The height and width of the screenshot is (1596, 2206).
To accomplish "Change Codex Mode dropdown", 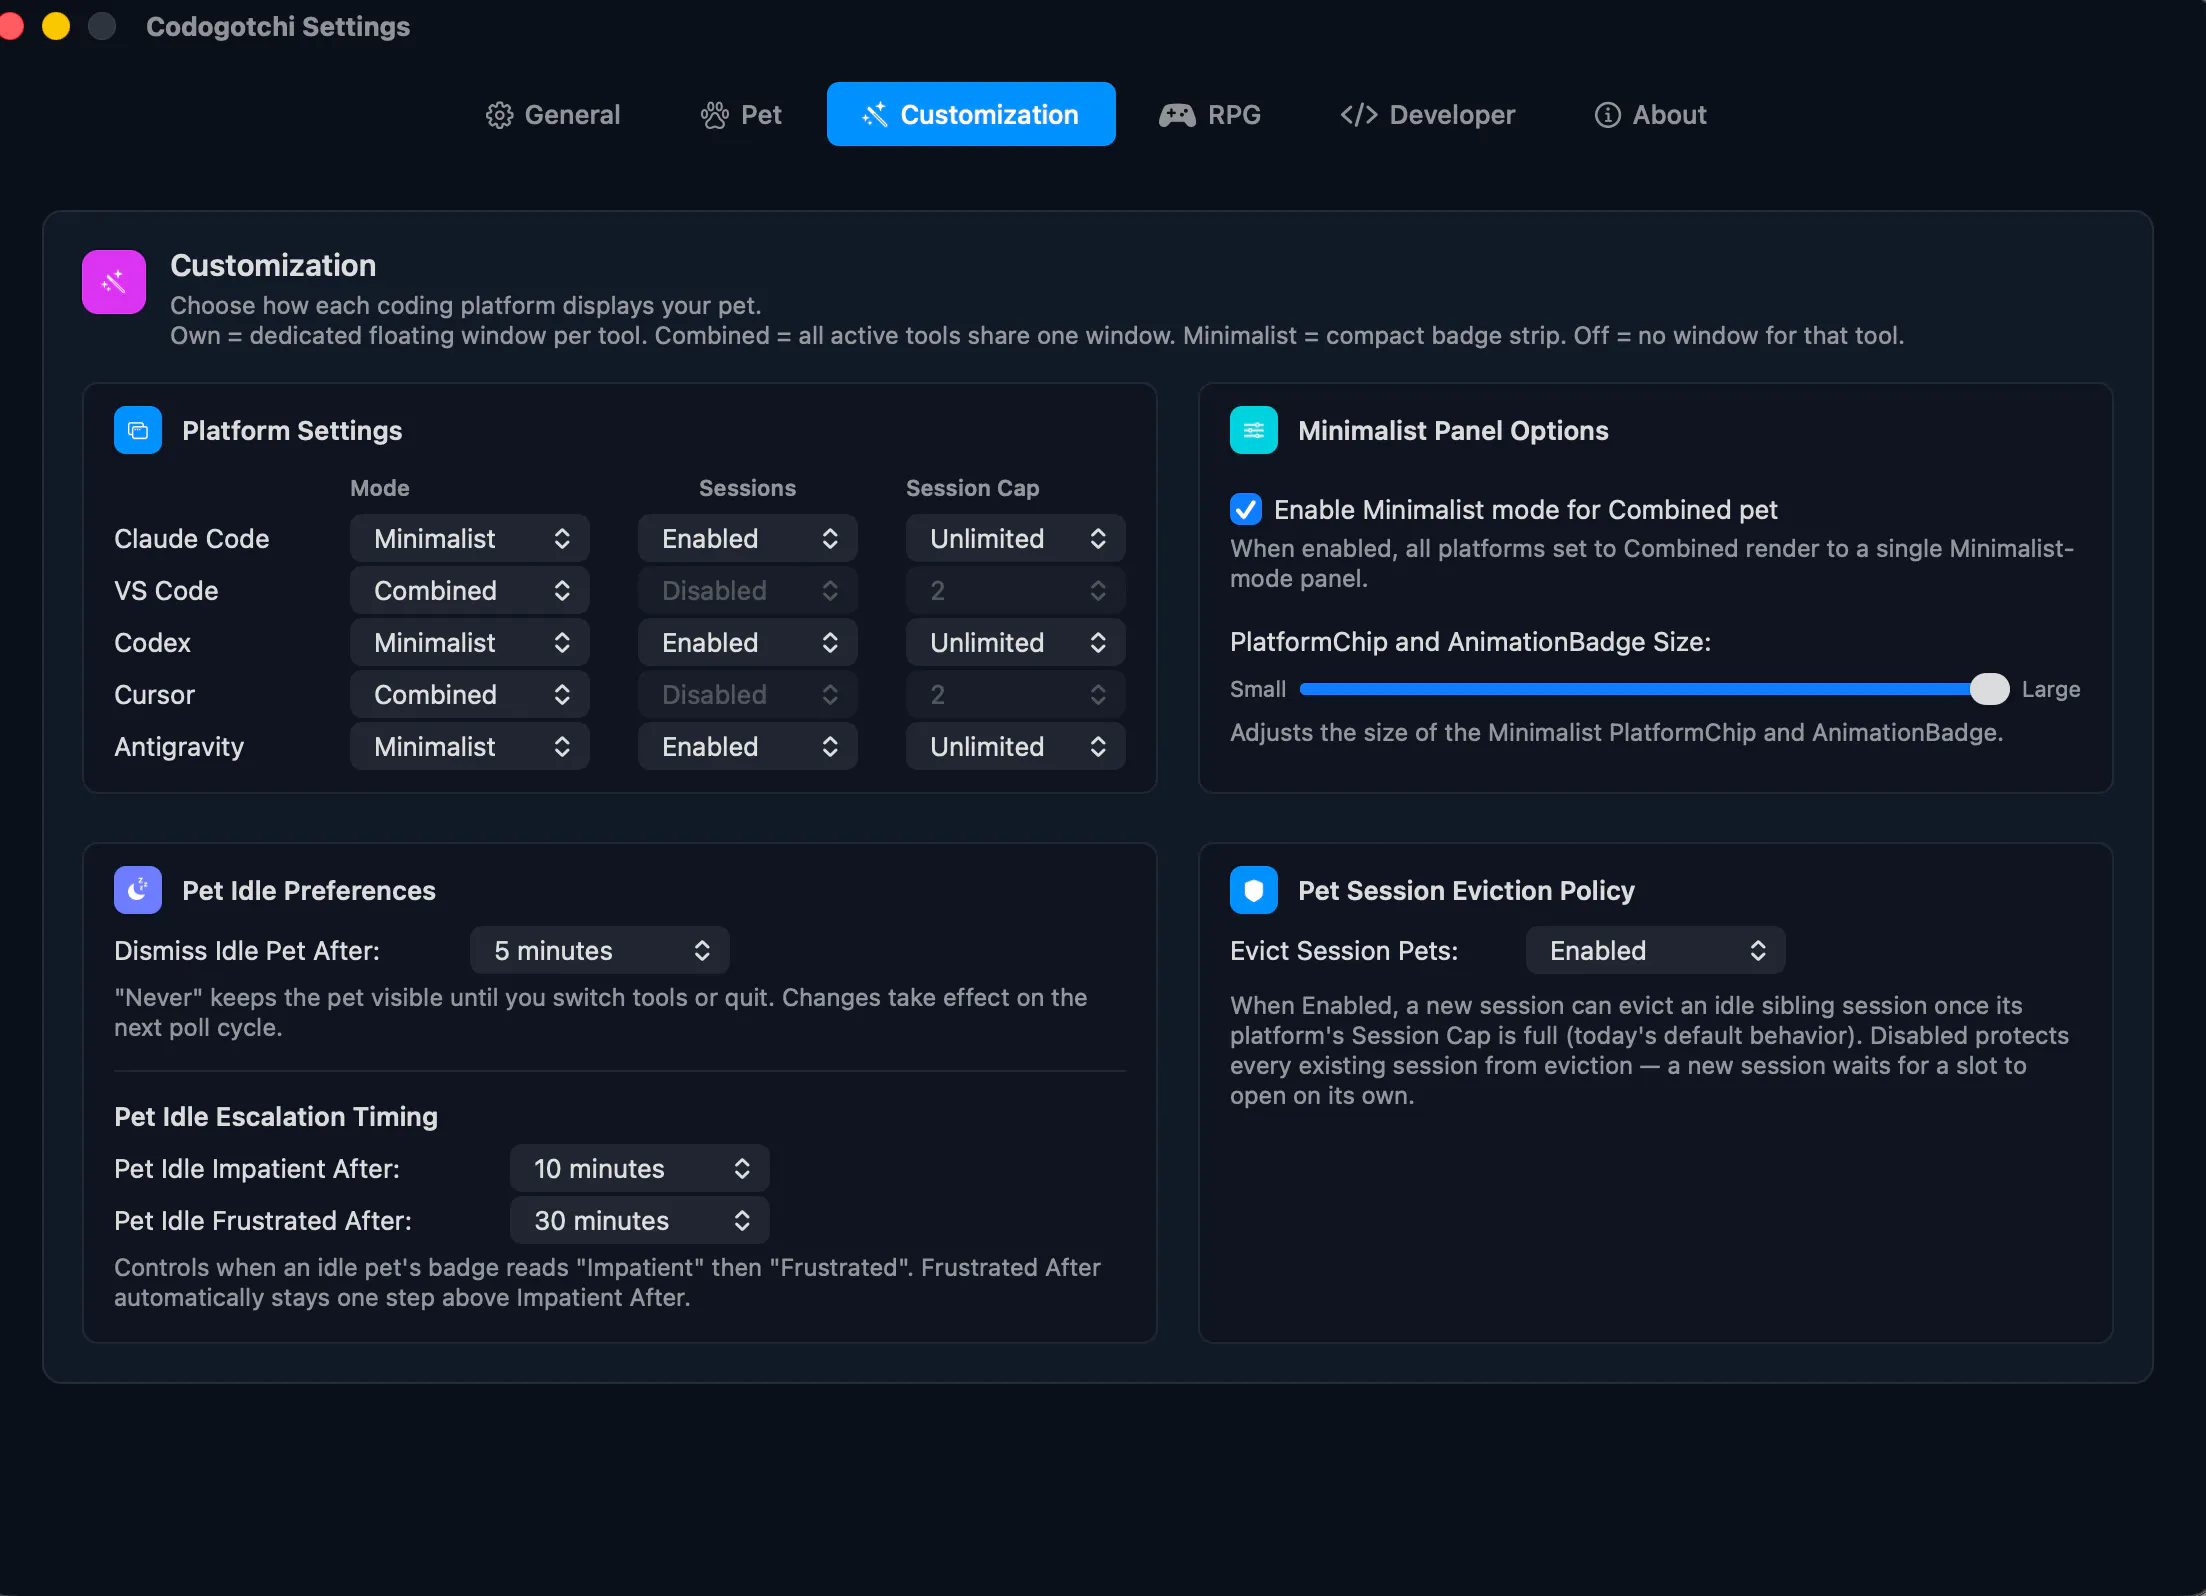I will (470, 643).
